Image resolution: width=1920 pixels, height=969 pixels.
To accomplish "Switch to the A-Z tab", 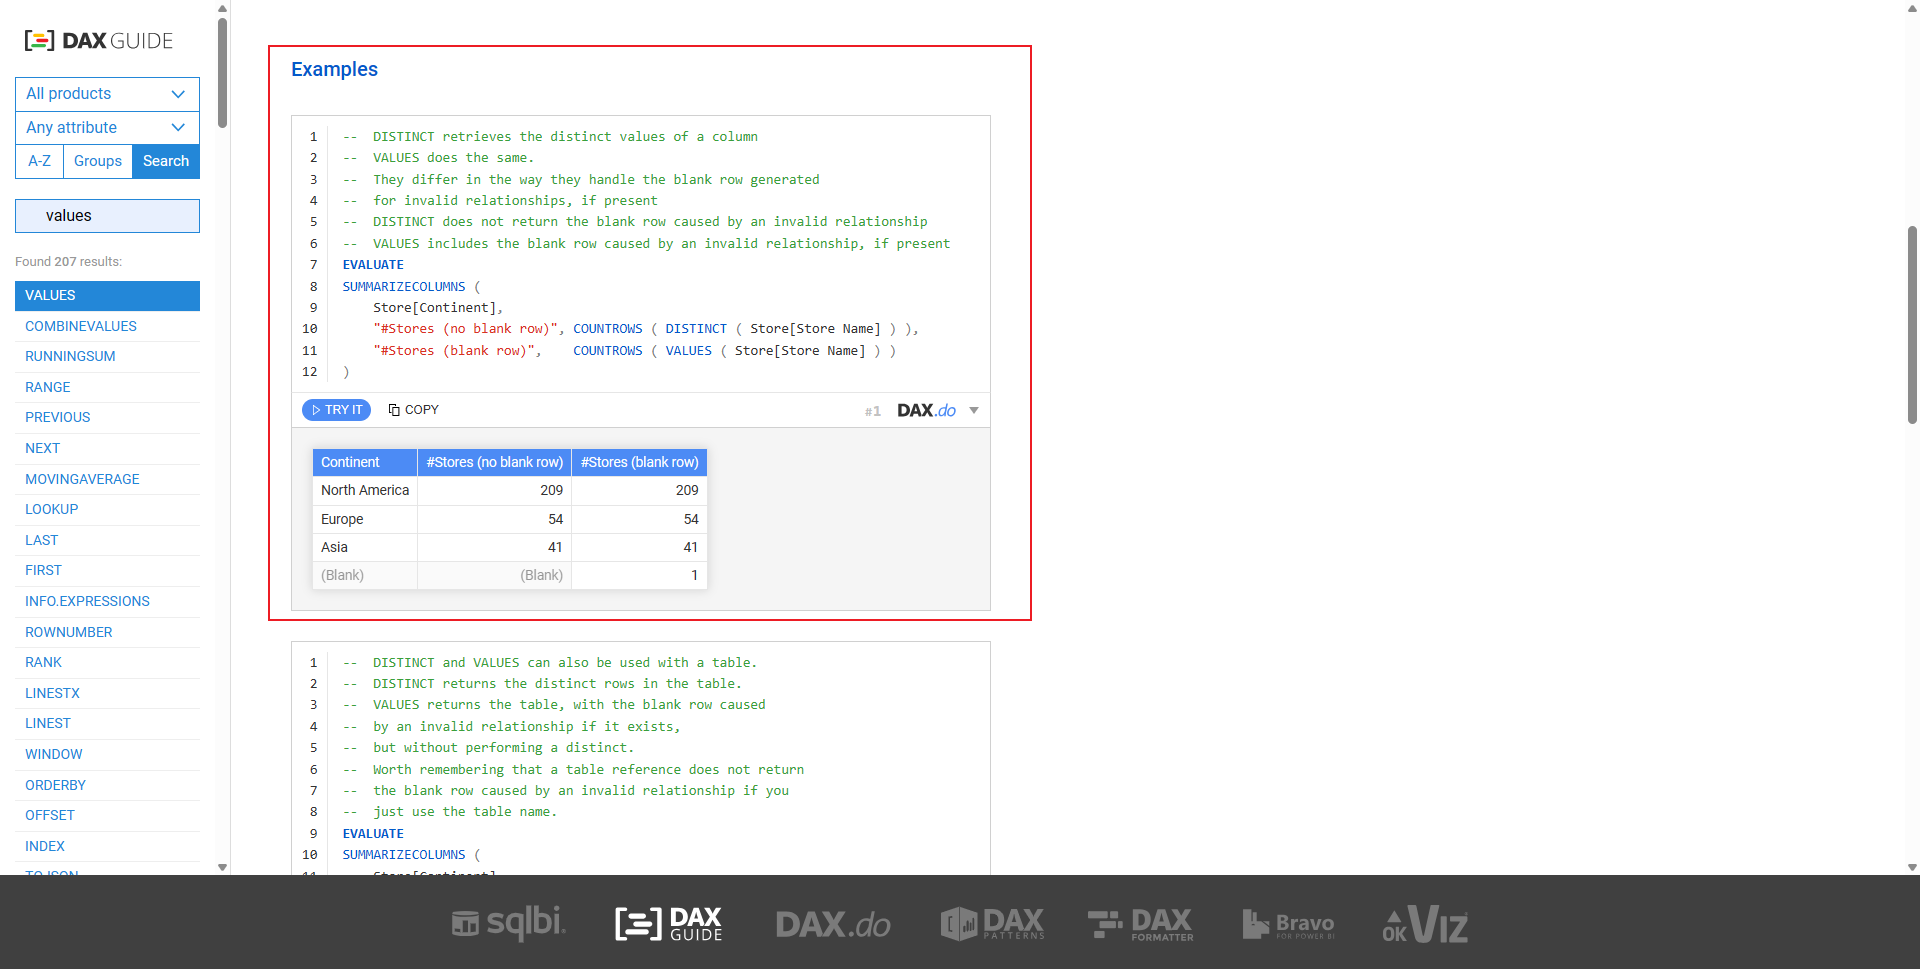I will (39, 161).
